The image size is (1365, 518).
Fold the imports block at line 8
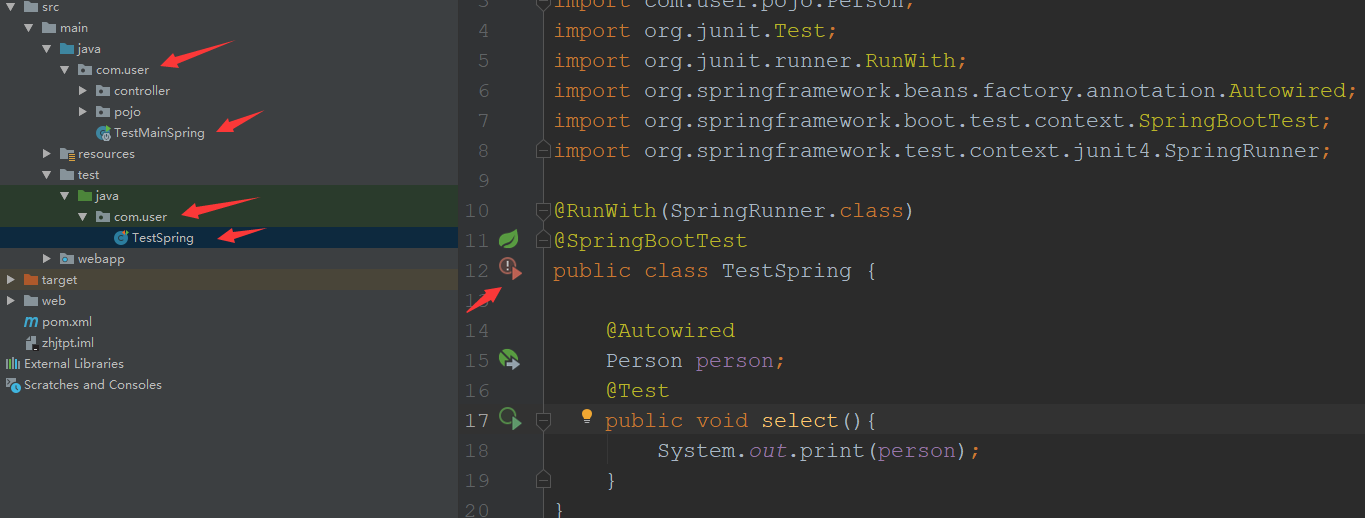(x=543, y=150)
